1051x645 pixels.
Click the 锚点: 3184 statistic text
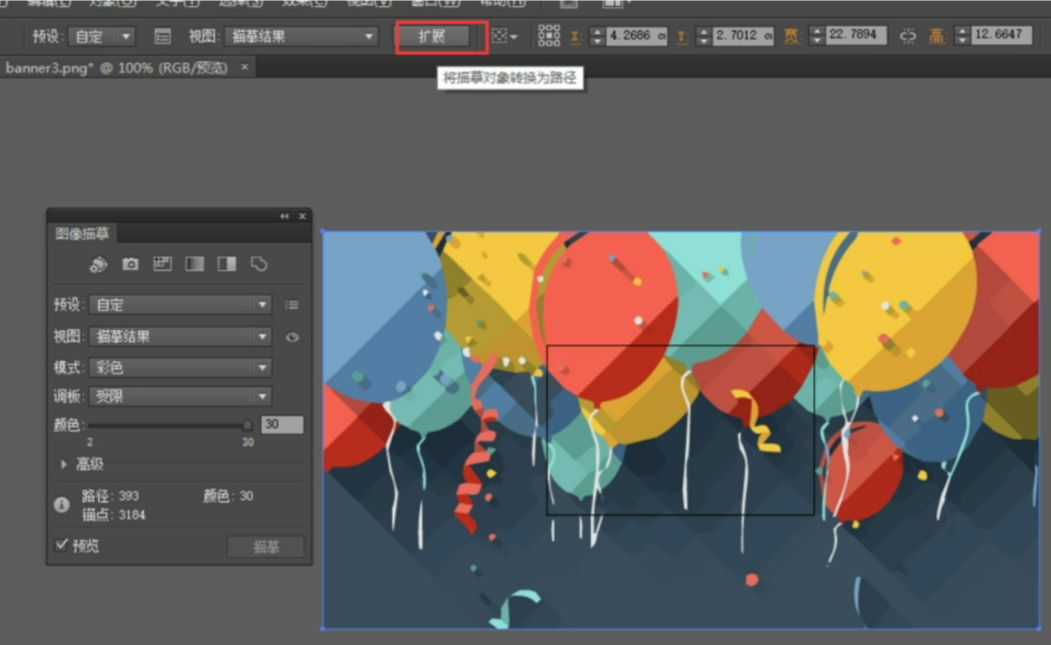pyautogui.click(x=113, y=515)
